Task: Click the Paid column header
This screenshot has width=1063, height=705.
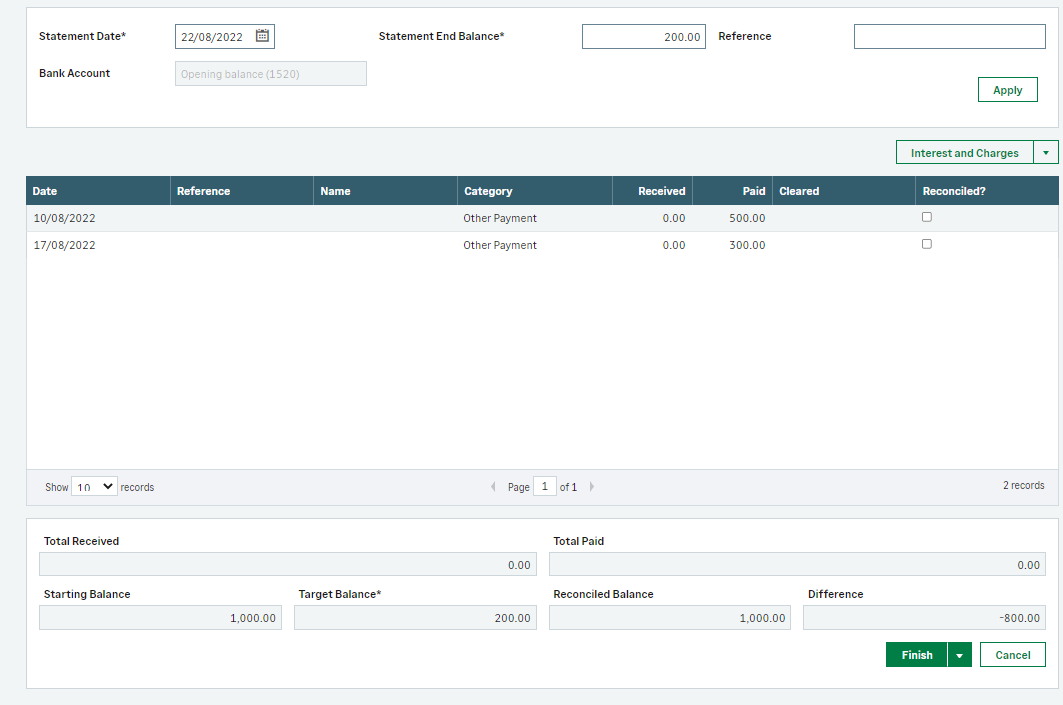Action: (x=753, y=191)
